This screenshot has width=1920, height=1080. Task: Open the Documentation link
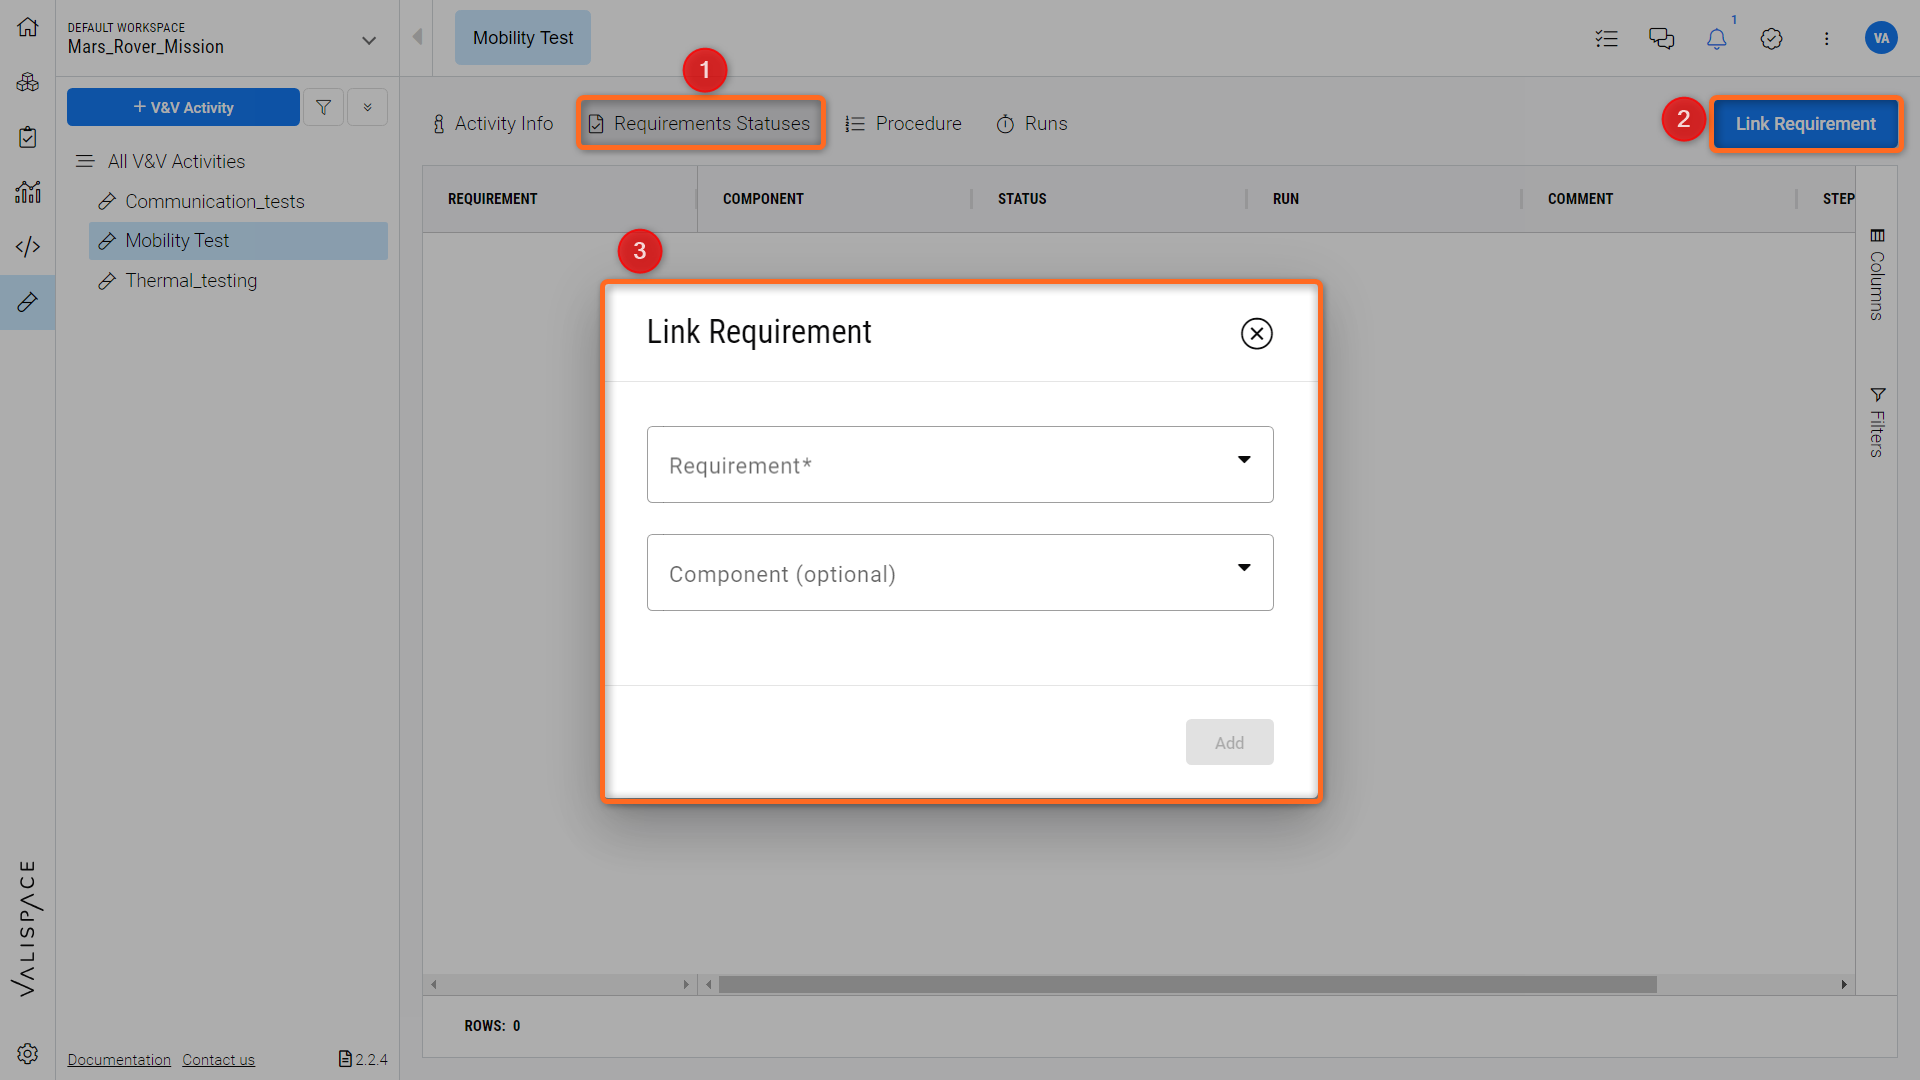119,1060
